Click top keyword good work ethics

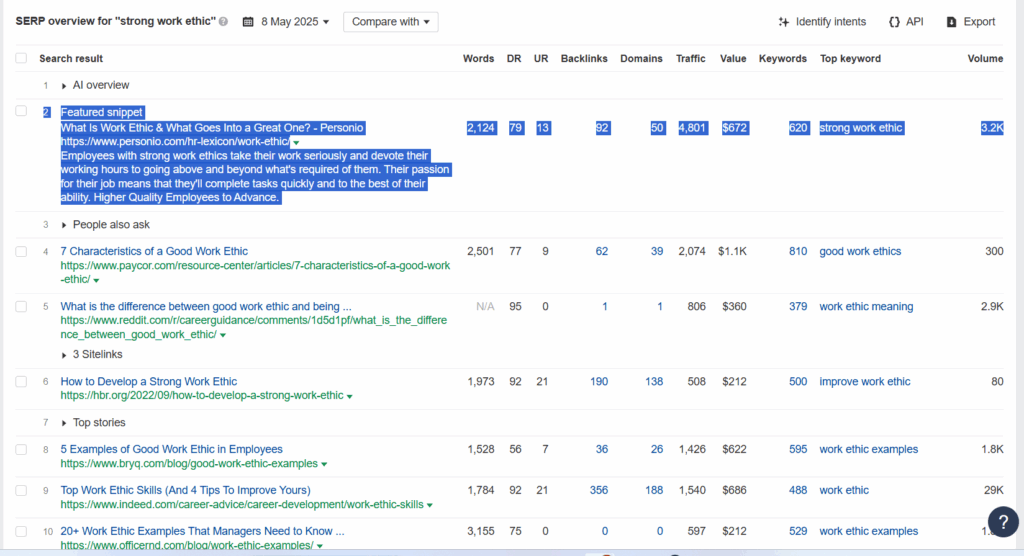pyautogui.click(x=860, y=251)
